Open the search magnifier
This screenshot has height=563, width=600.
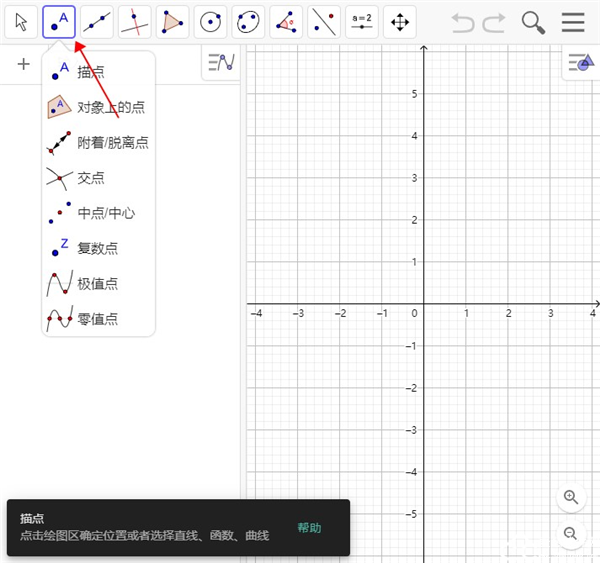tap(534, 22)
